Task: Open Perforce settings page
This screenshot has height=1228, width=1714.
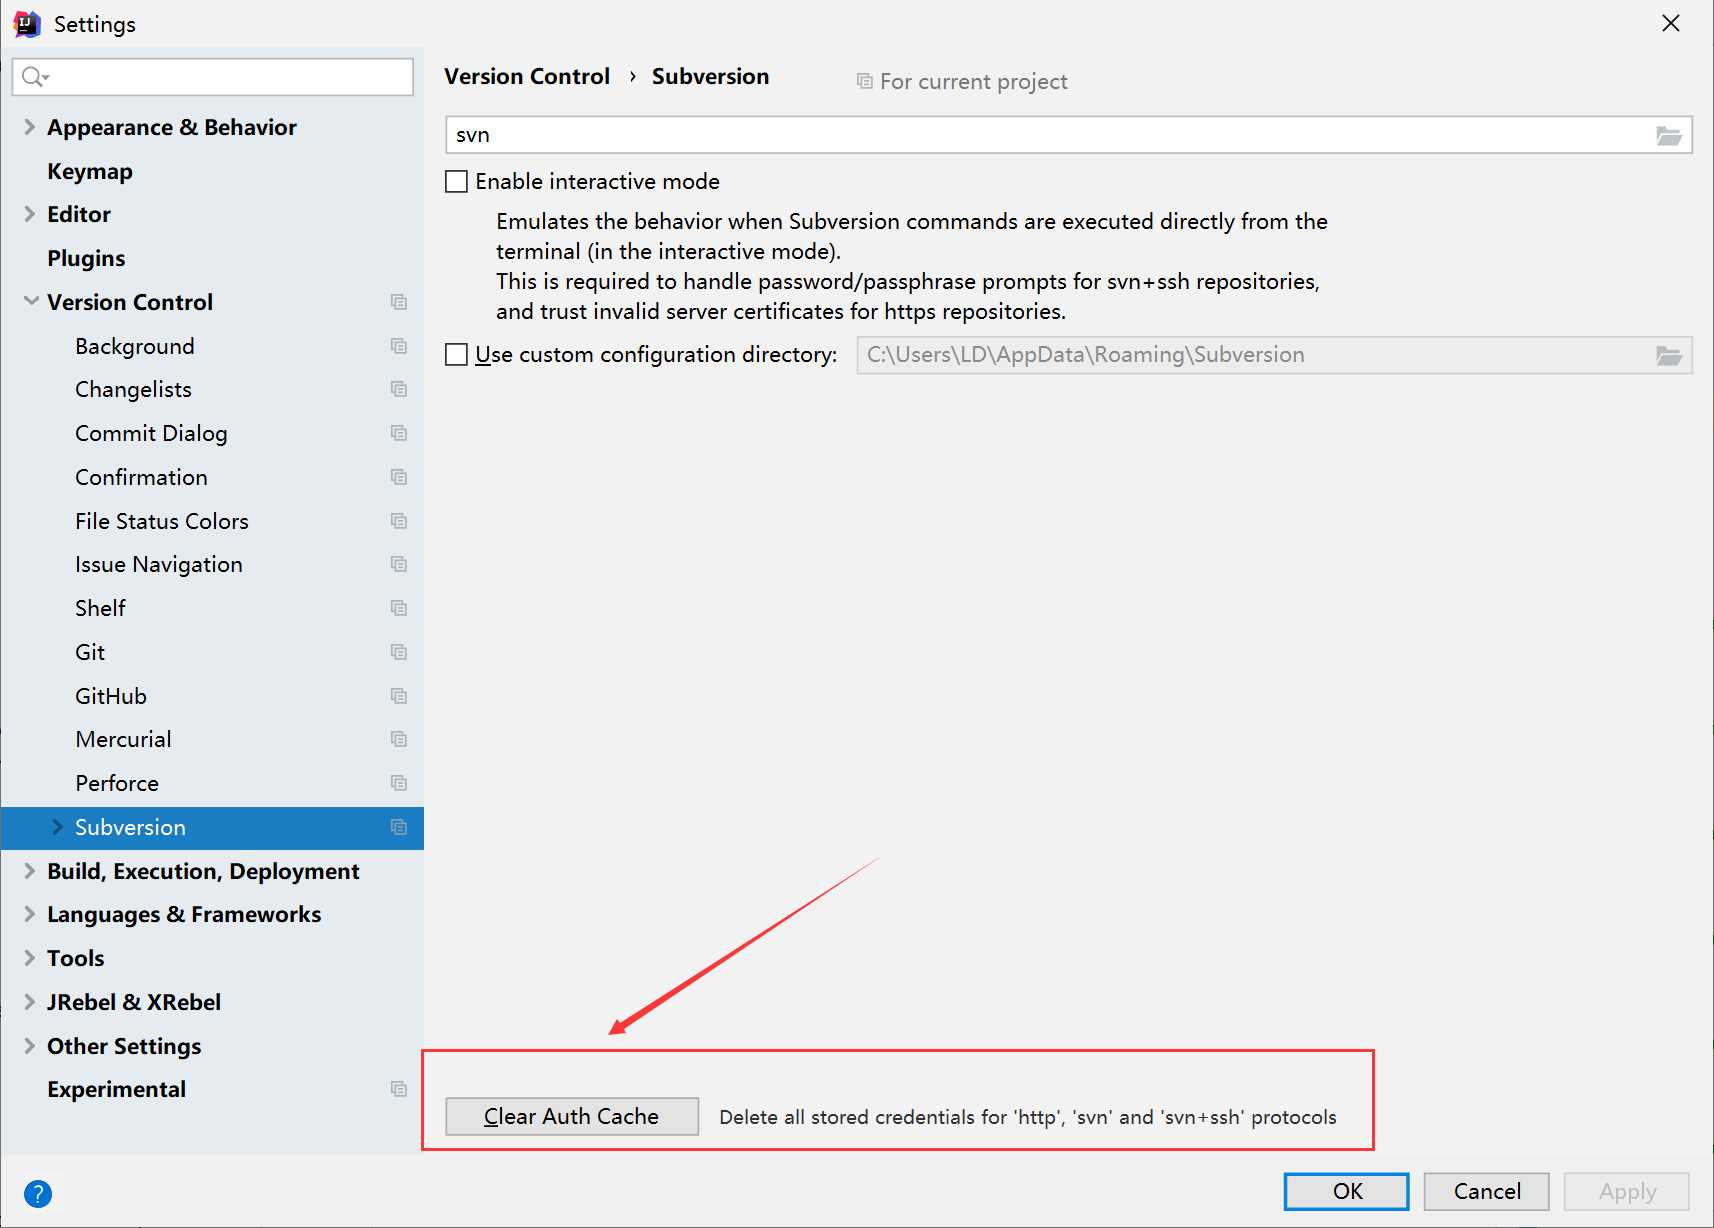Action: coord(117,783)
